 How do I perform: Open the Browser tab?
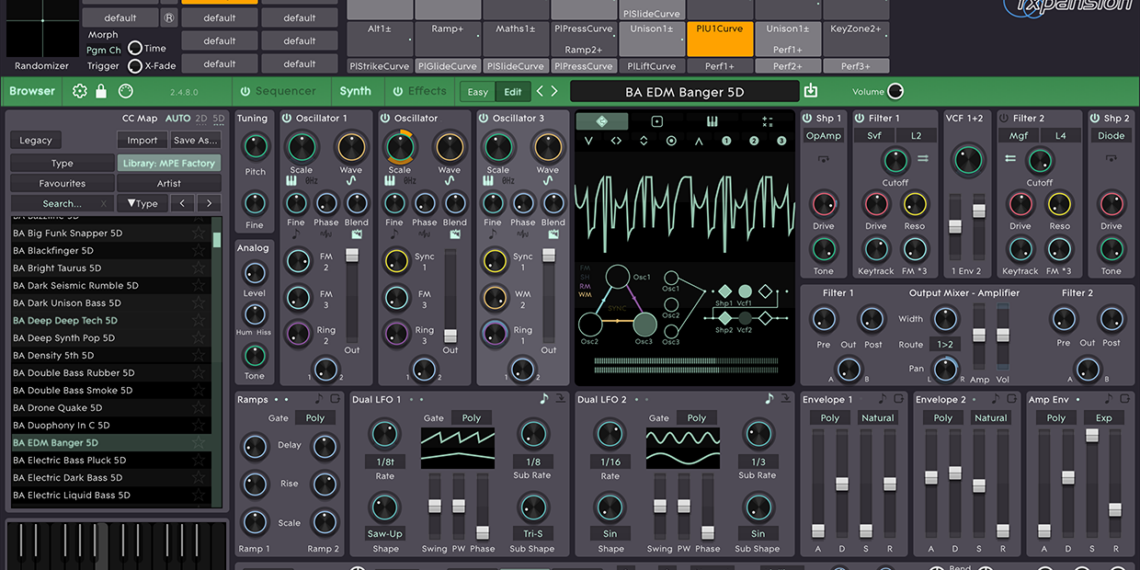[32, 91]
